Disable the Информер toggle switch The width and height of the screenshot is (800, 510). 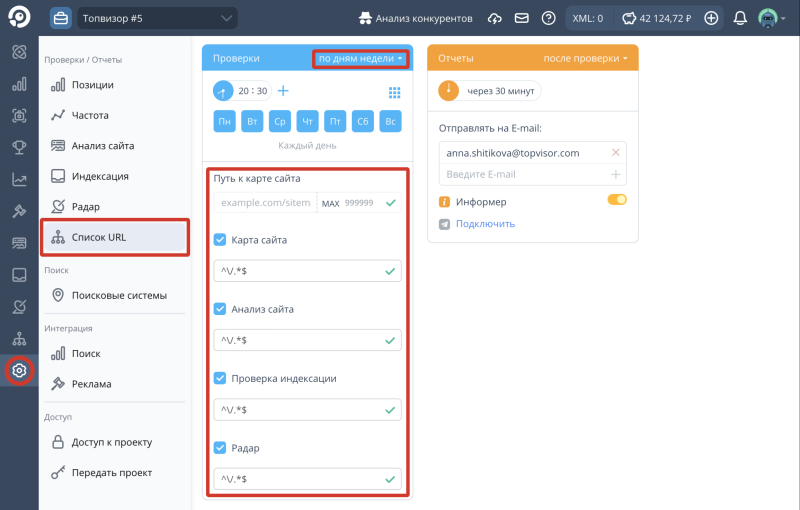coord(617,201)
